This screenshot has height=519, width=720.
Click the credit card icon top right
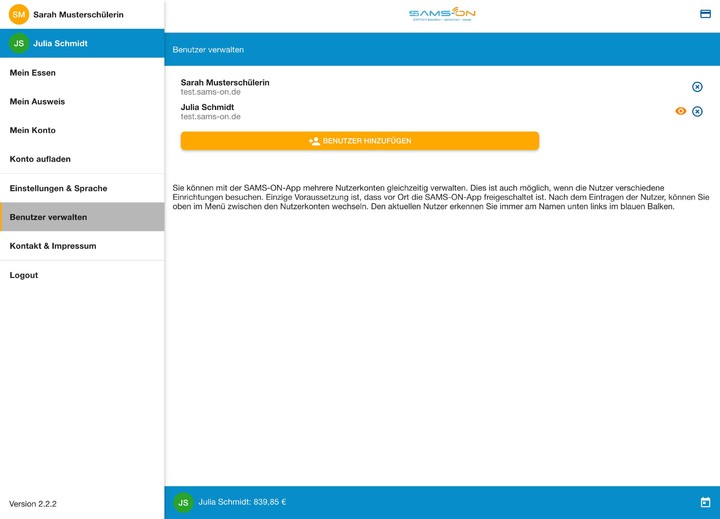705,14
